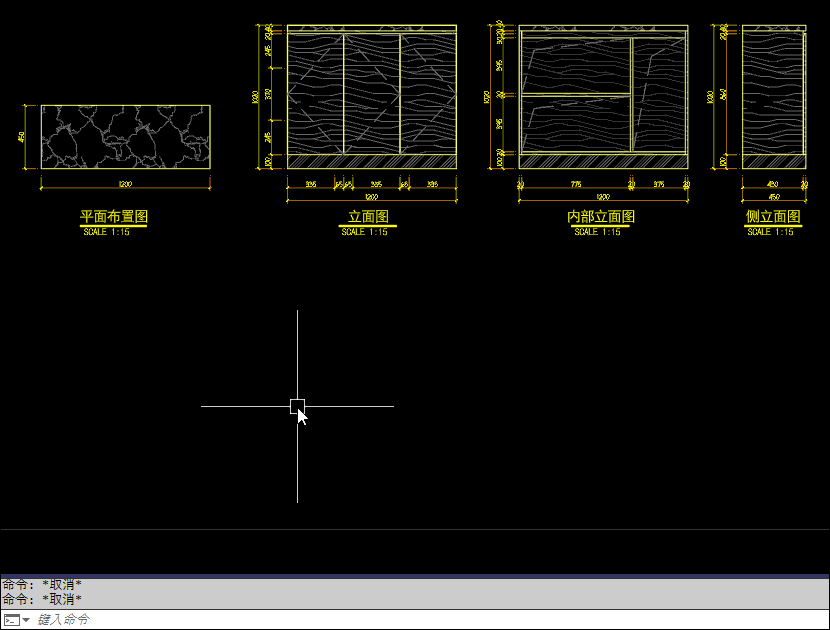Pick the SCALE 1:15 text under 侧立面图
Screen dimensions: 830x630
[770, 232]
